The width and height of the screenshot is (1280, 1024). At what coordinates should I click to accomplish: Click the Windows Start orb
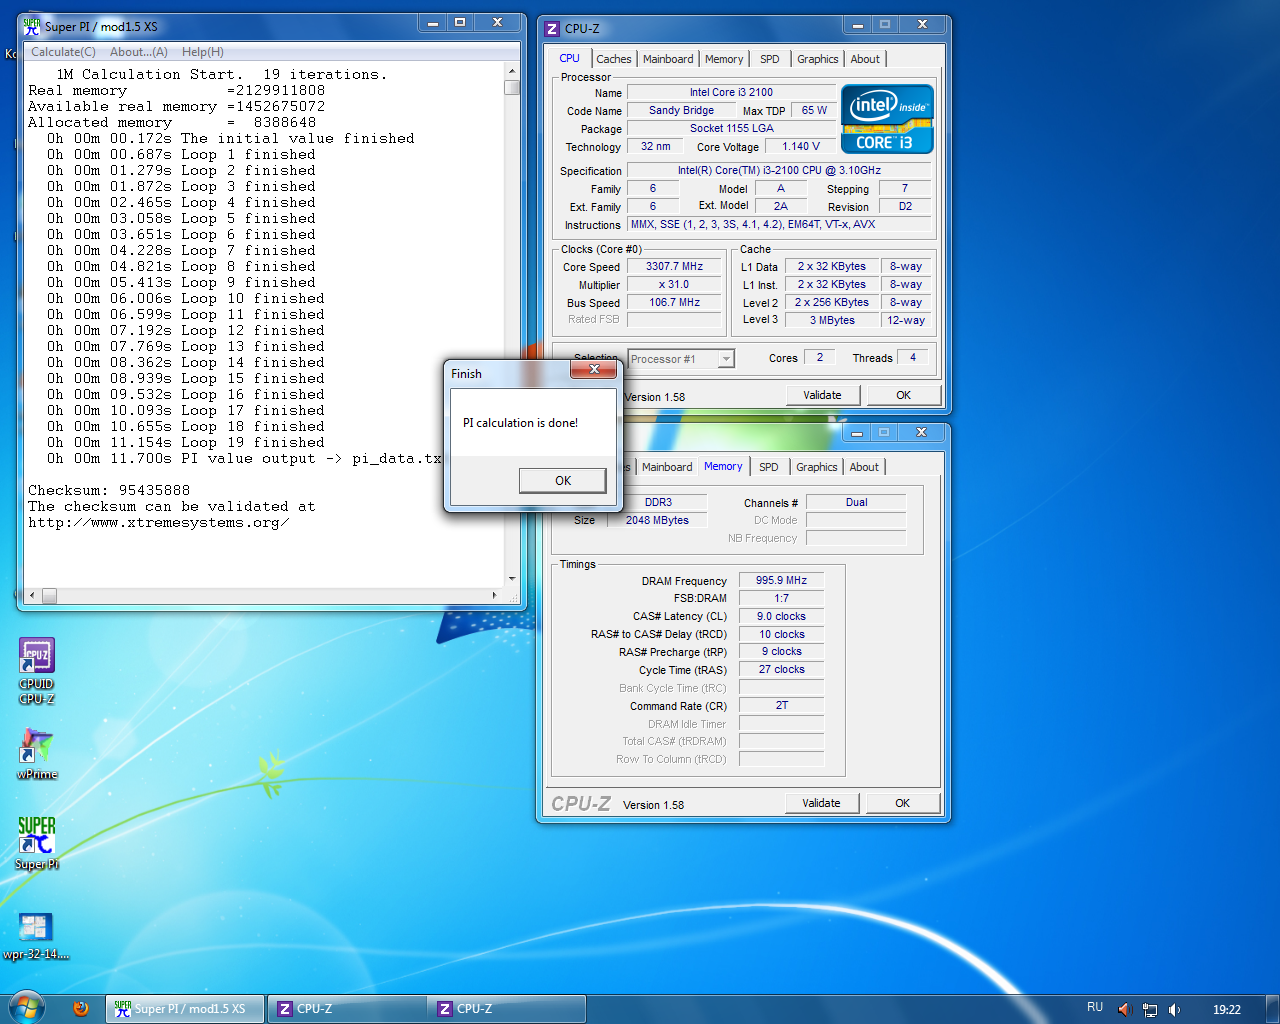26,1008
